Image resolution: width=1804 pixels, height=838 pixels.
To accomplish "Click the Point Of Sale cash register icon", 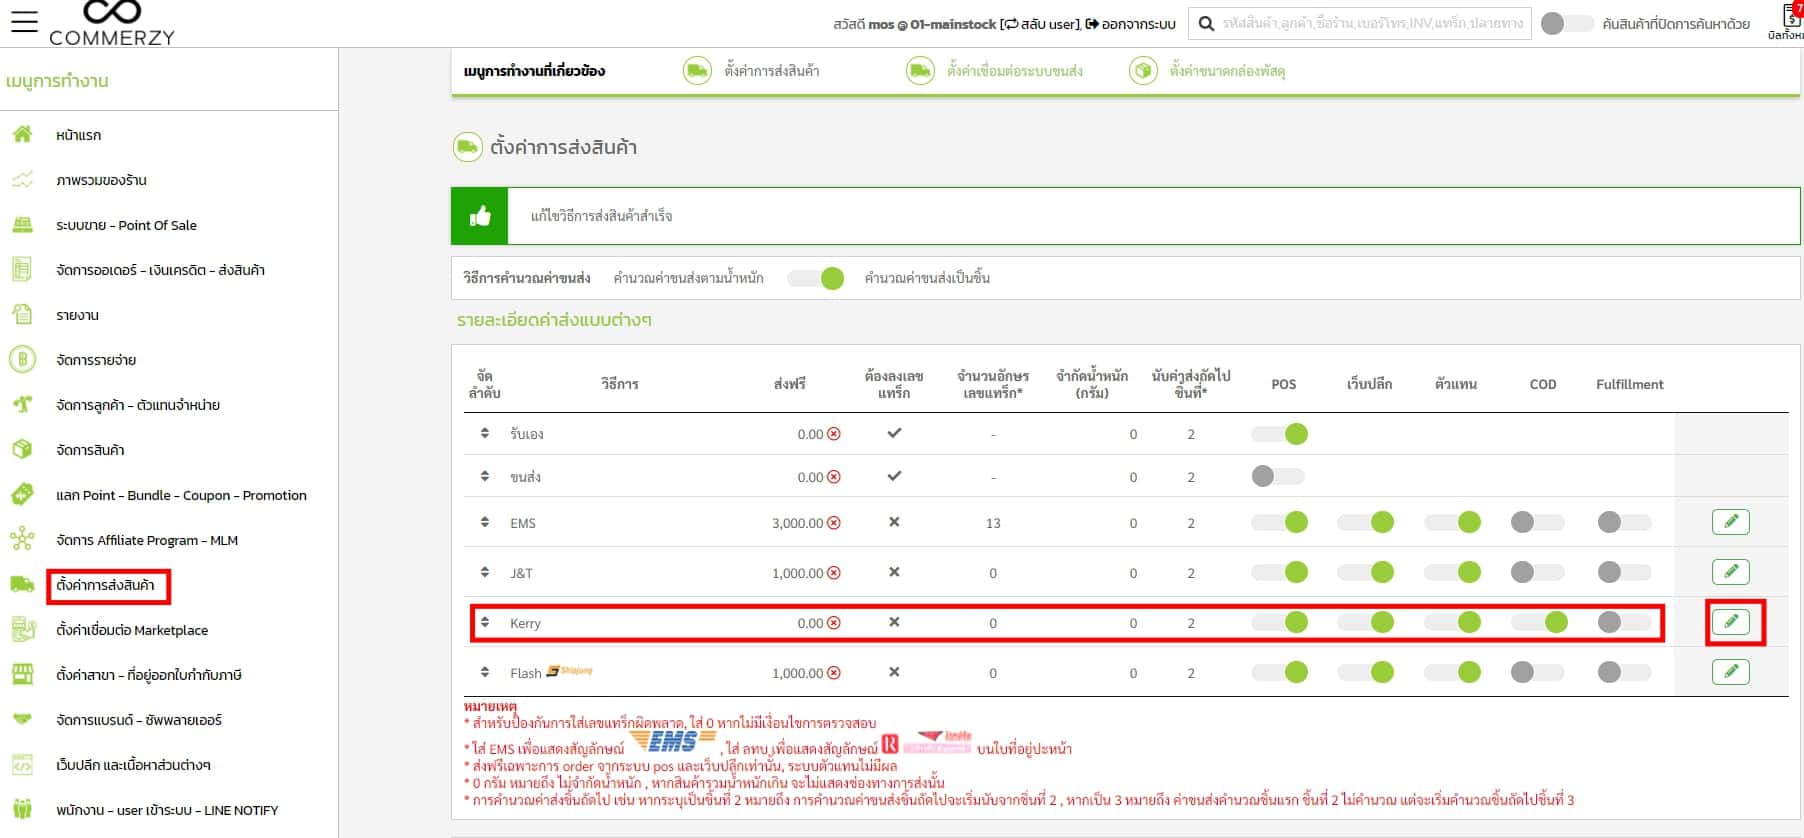I will (x=22, y=224).
